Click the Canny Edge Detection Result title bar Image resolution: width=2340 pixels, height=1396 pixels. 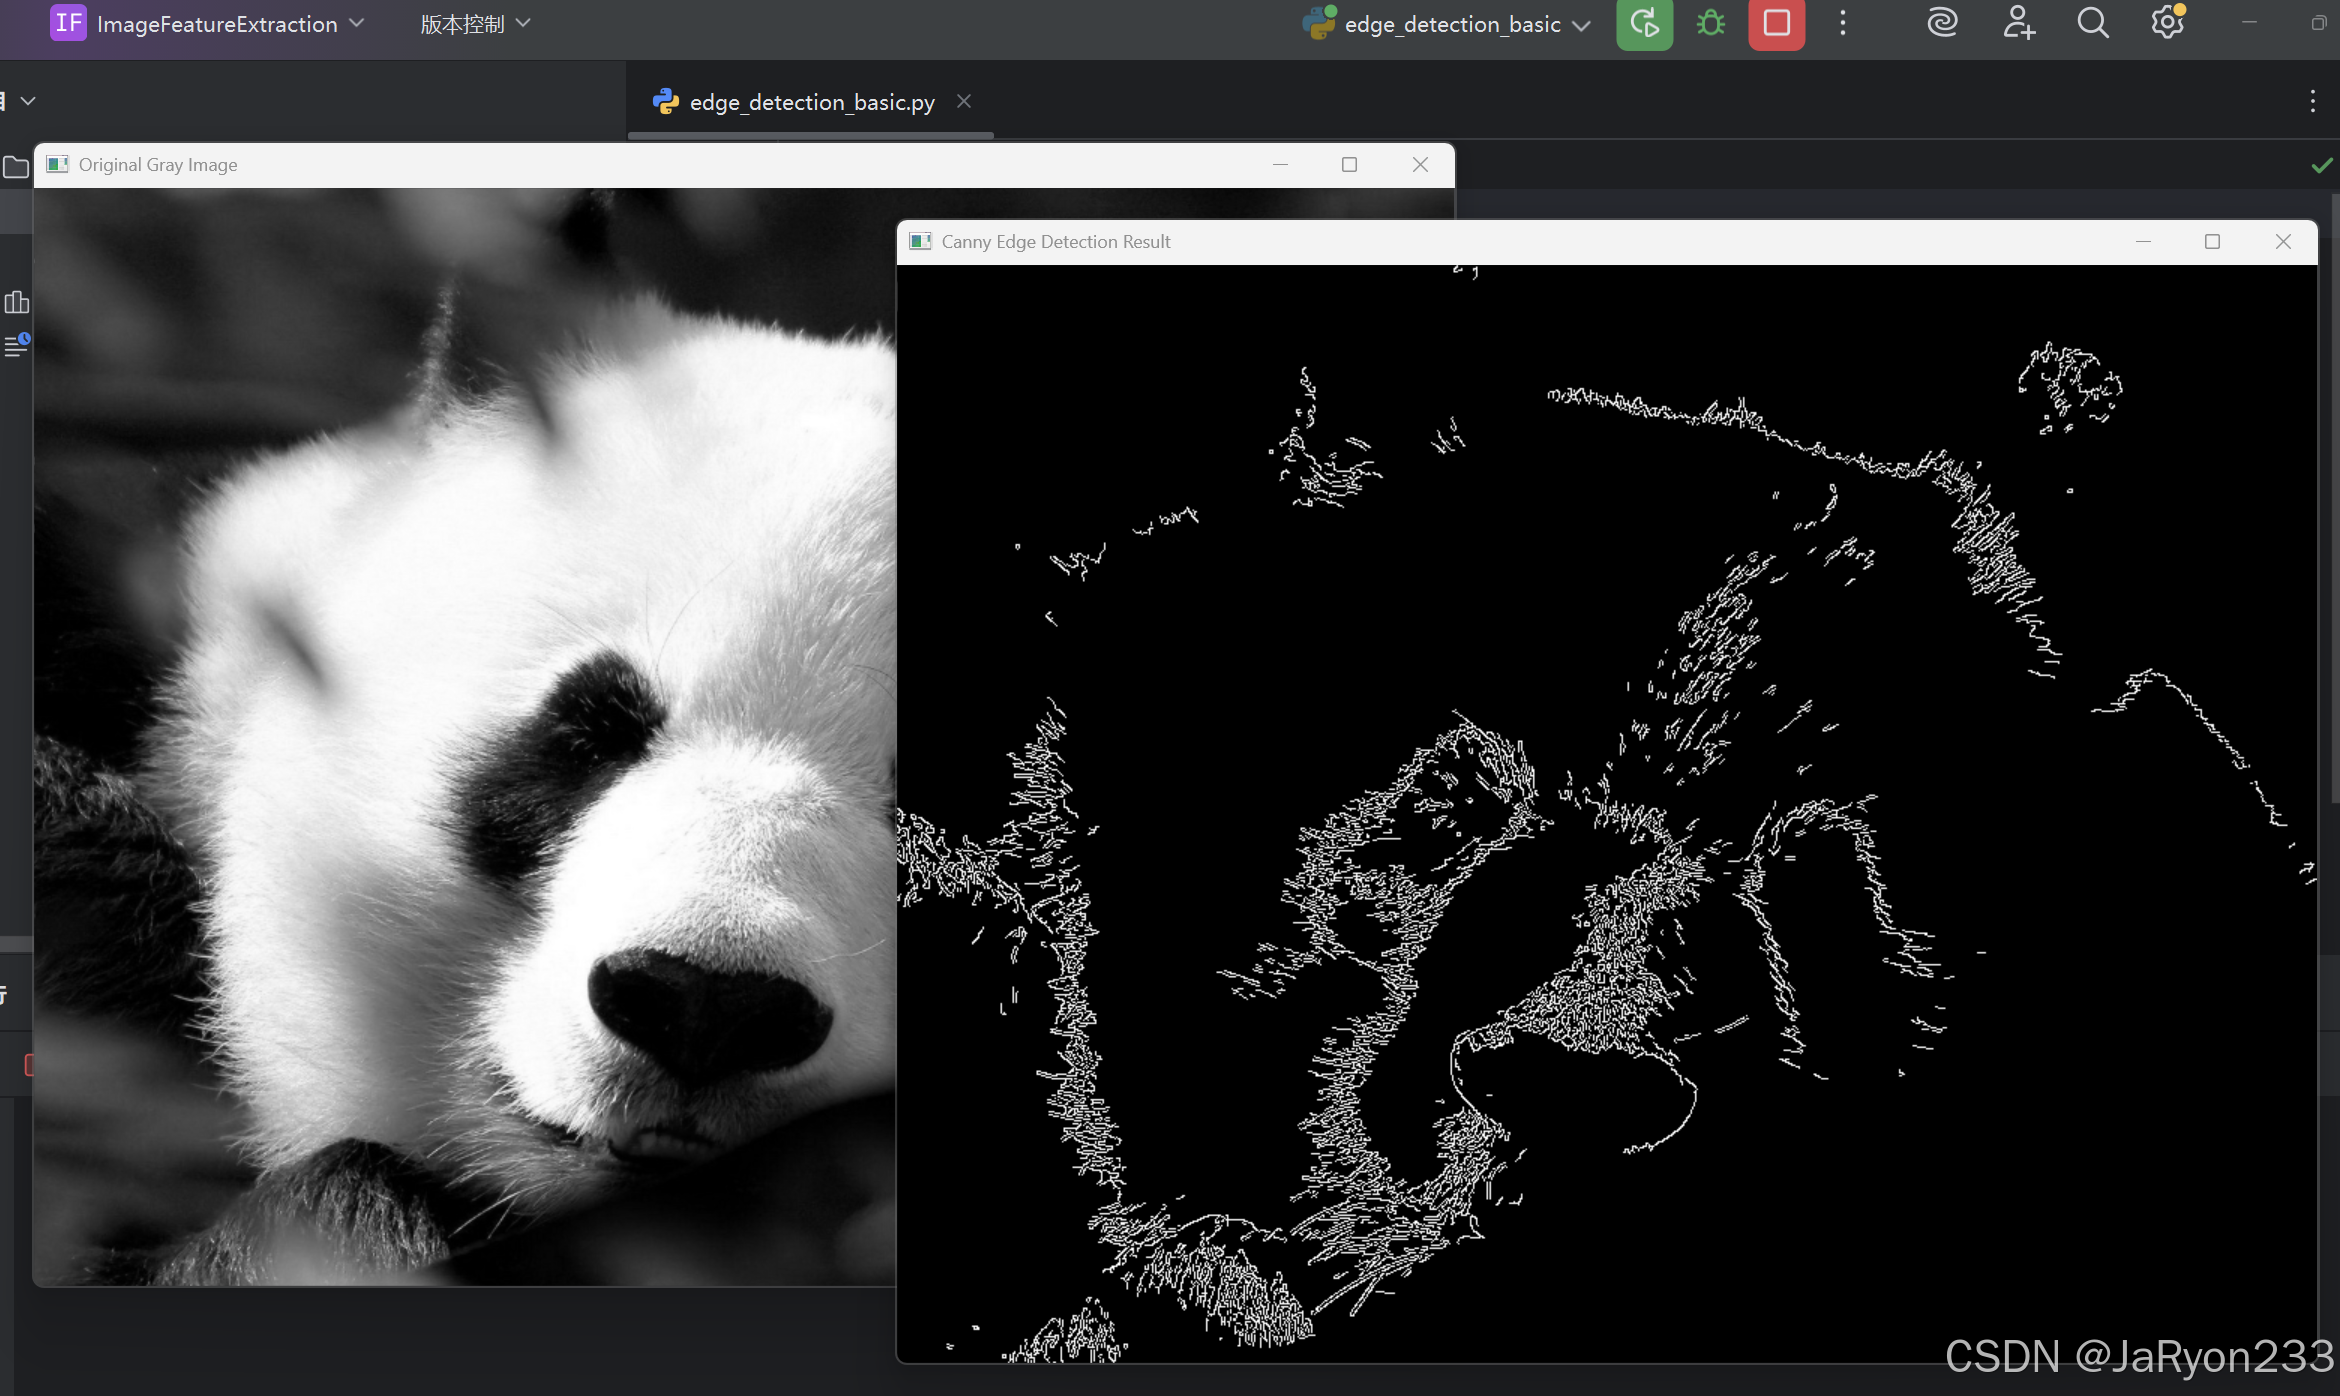pyautogui.click(x=1500, y=242)
